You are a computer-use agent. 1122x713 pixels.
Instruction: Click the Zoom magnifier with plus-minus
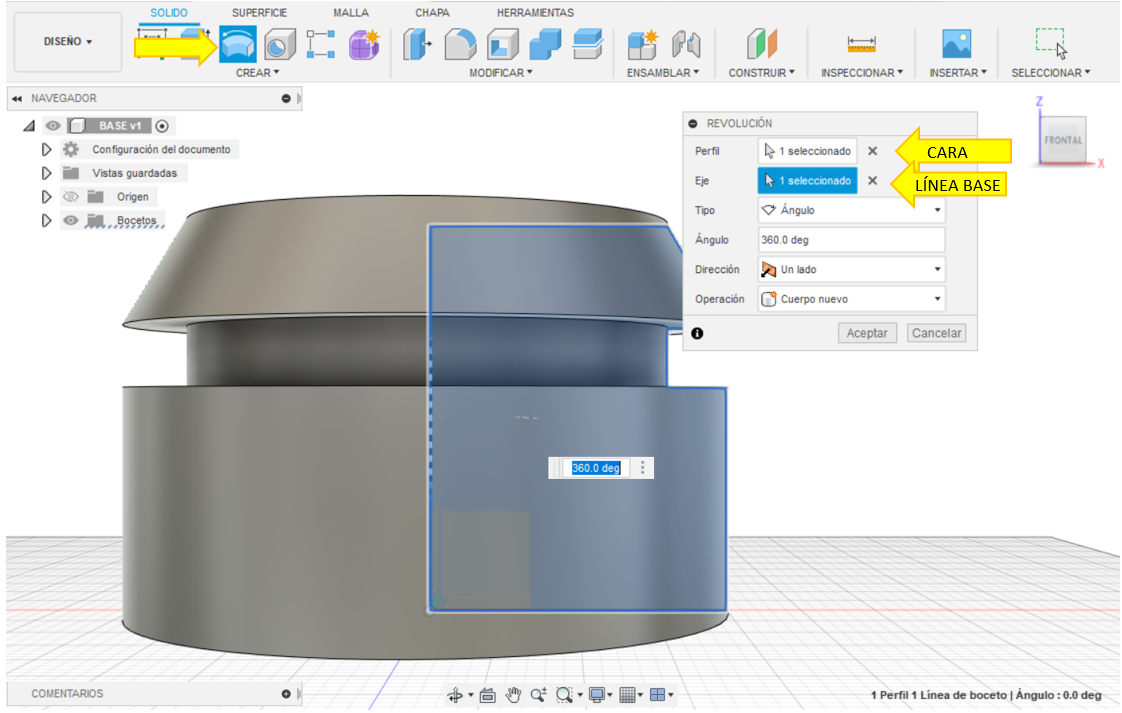click(539, 695)
